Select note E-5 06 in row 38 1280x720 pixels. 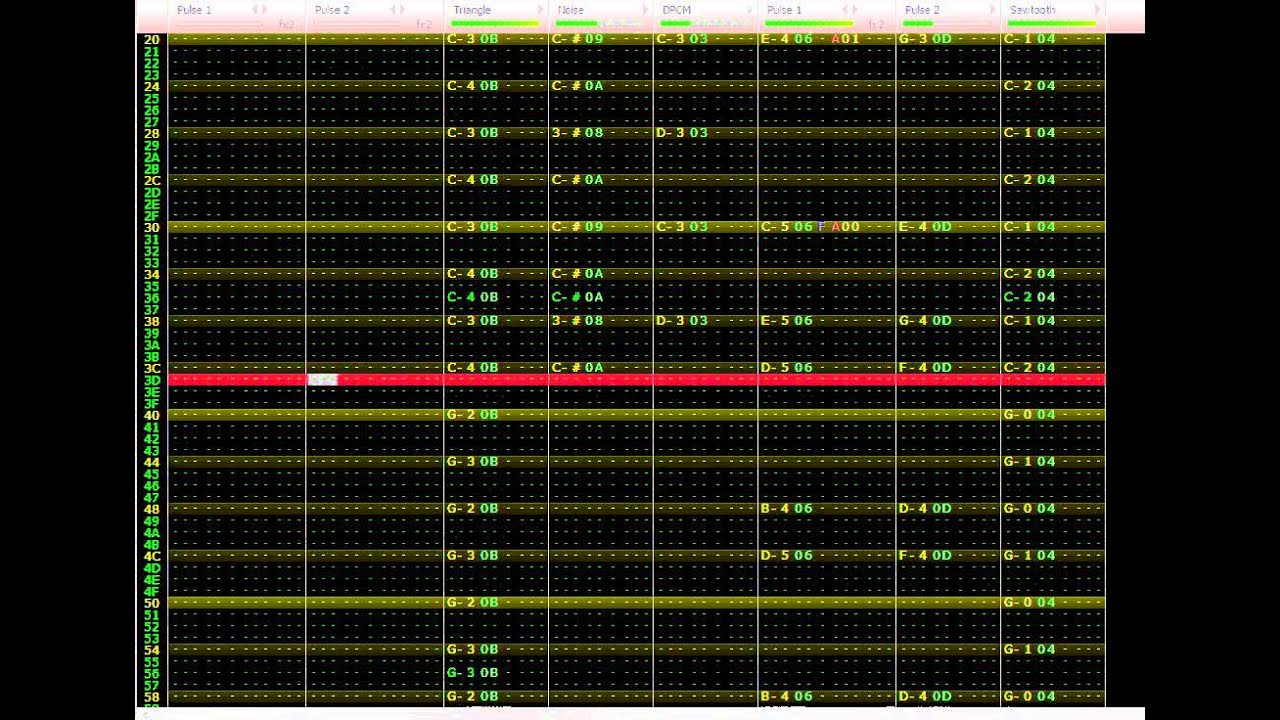click(787, 321)
